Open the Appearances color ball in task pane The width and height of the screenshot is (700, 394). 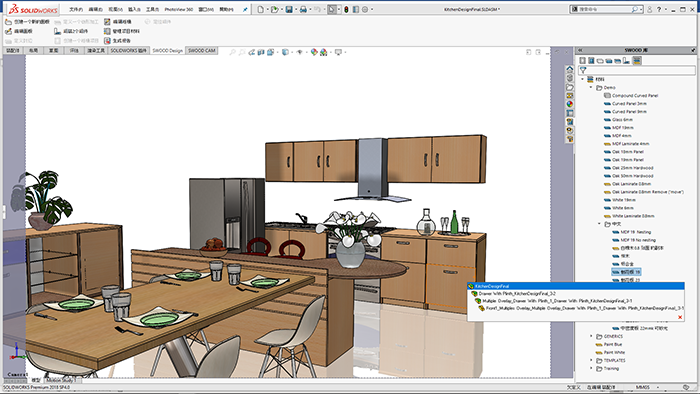[x=570, y=104]
